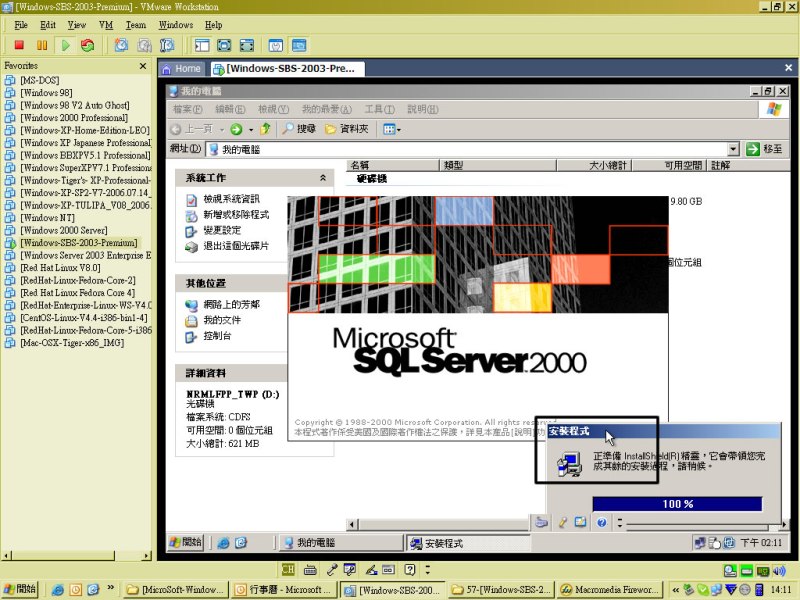Click the 名稱 column header
Screen dimensions: 800x600
coord(393,165)
